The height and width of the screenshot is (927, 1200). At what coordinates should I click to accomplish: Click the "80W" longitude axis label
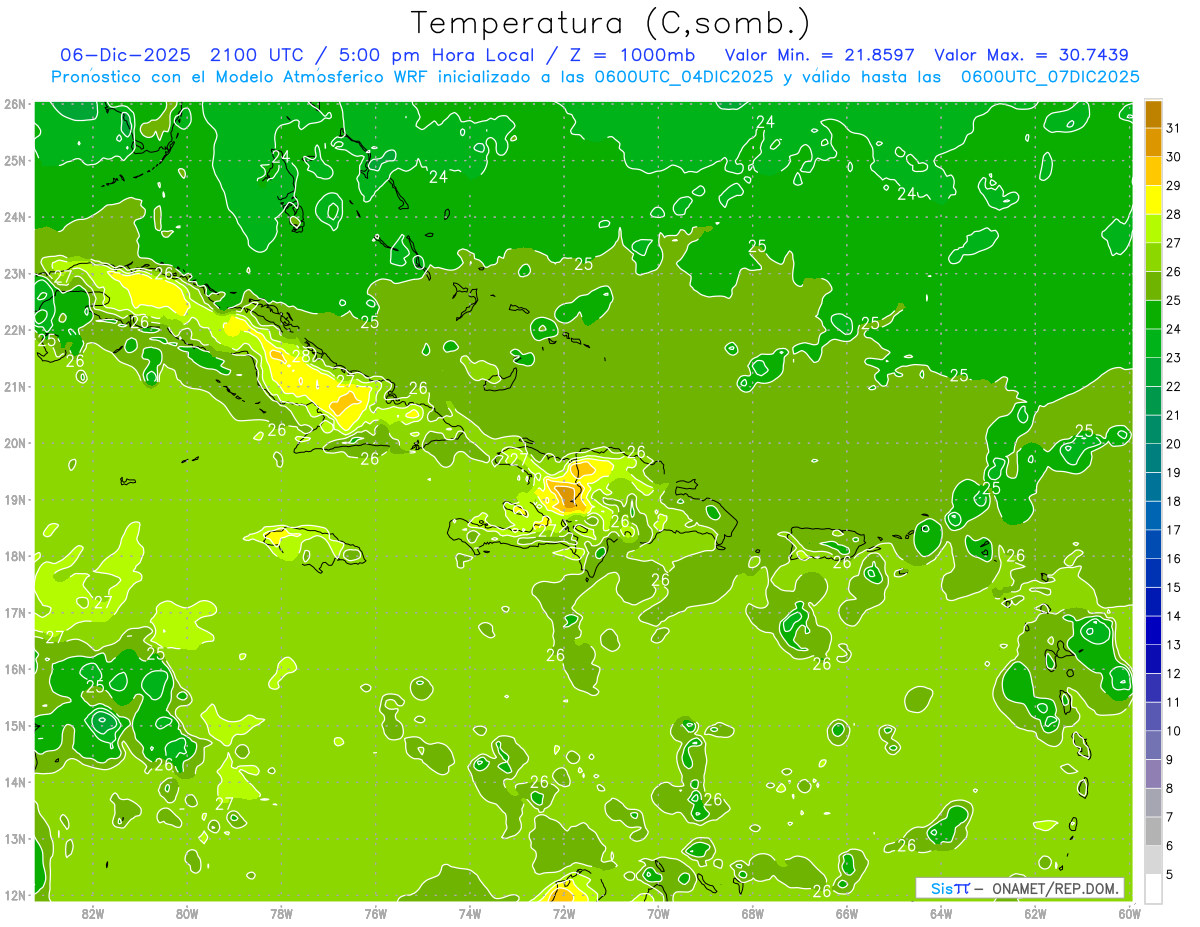pyautogui.click(x=187, y=913)
